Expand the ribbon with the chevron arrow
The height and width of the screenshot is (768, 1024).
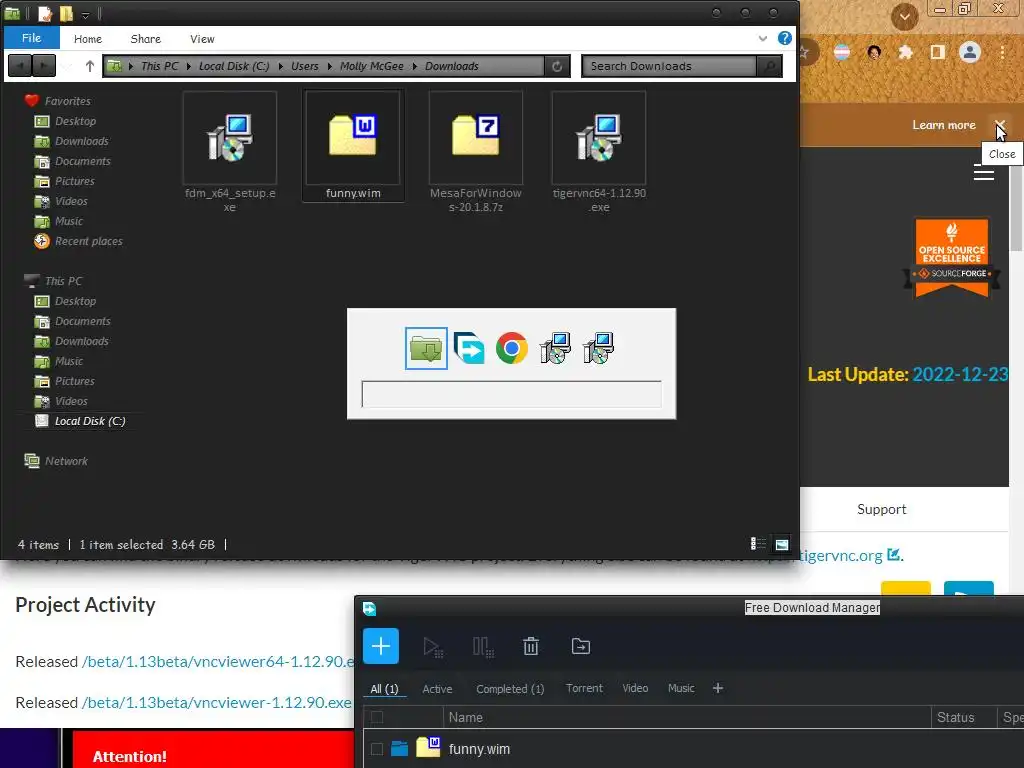[x=762, y=39]
